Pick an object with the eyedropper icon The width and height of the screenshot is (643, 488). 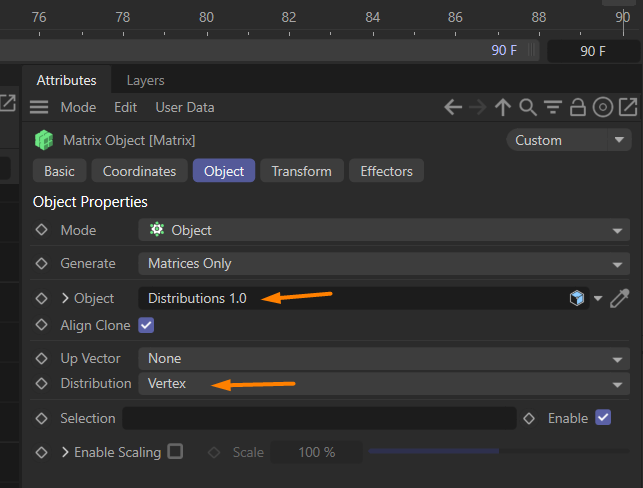click(620, 298)
